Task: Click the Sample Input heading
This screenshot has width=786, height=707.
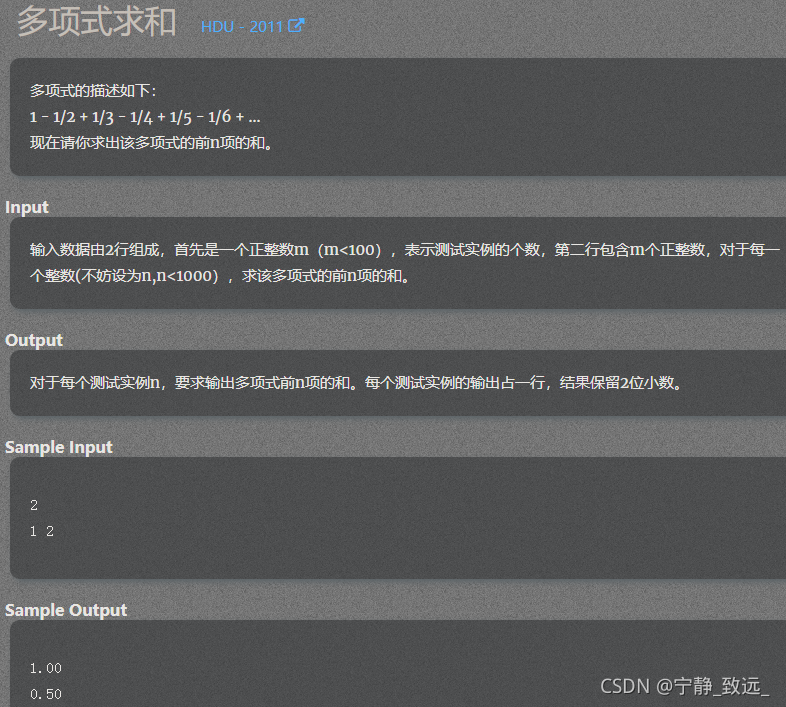Action: coord(59,447)
